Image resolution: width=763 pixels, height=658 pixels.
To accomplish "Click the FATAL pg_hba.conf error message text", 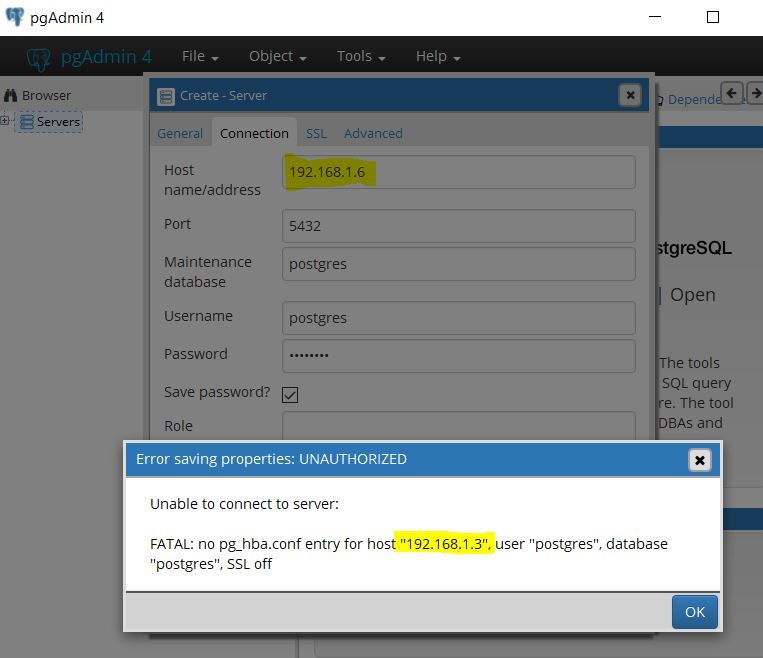I will pyautogui.click(x=409, y=554).
